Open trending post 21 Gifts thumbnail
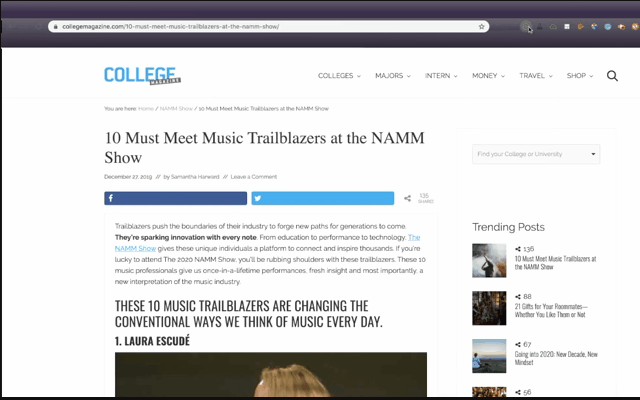 pyautogui.click(x=489, y=308)
